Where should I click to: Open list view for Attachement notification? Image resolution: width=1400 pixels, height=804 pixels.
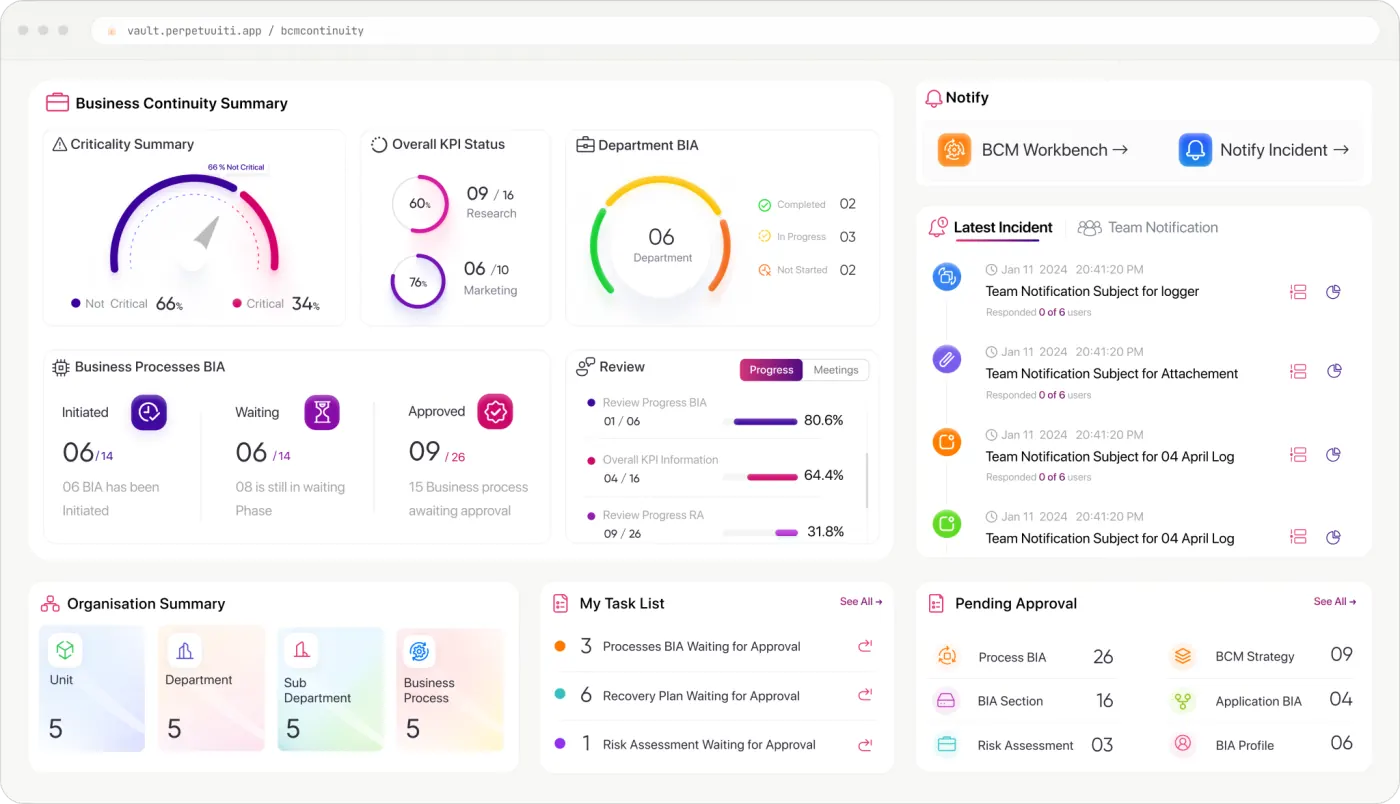1298,371
